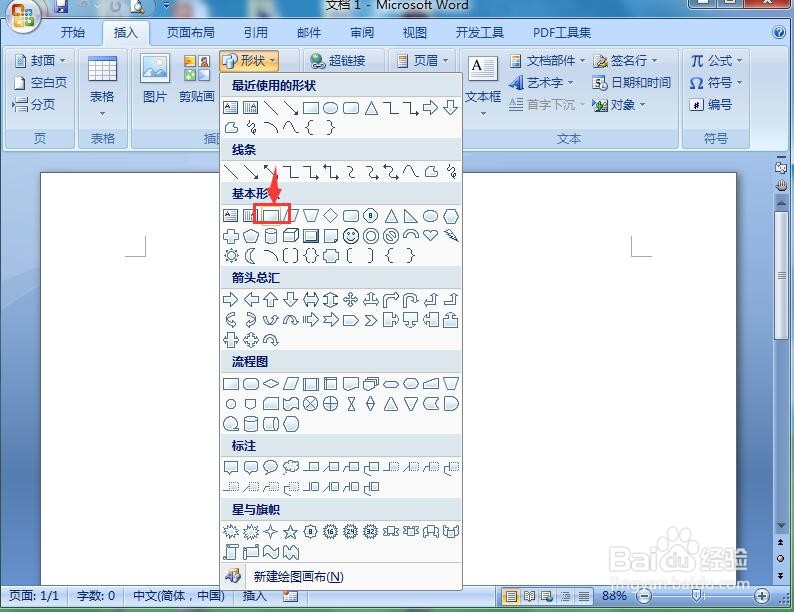
Task: Open the PDF tools tab
Action: [561, 32]
